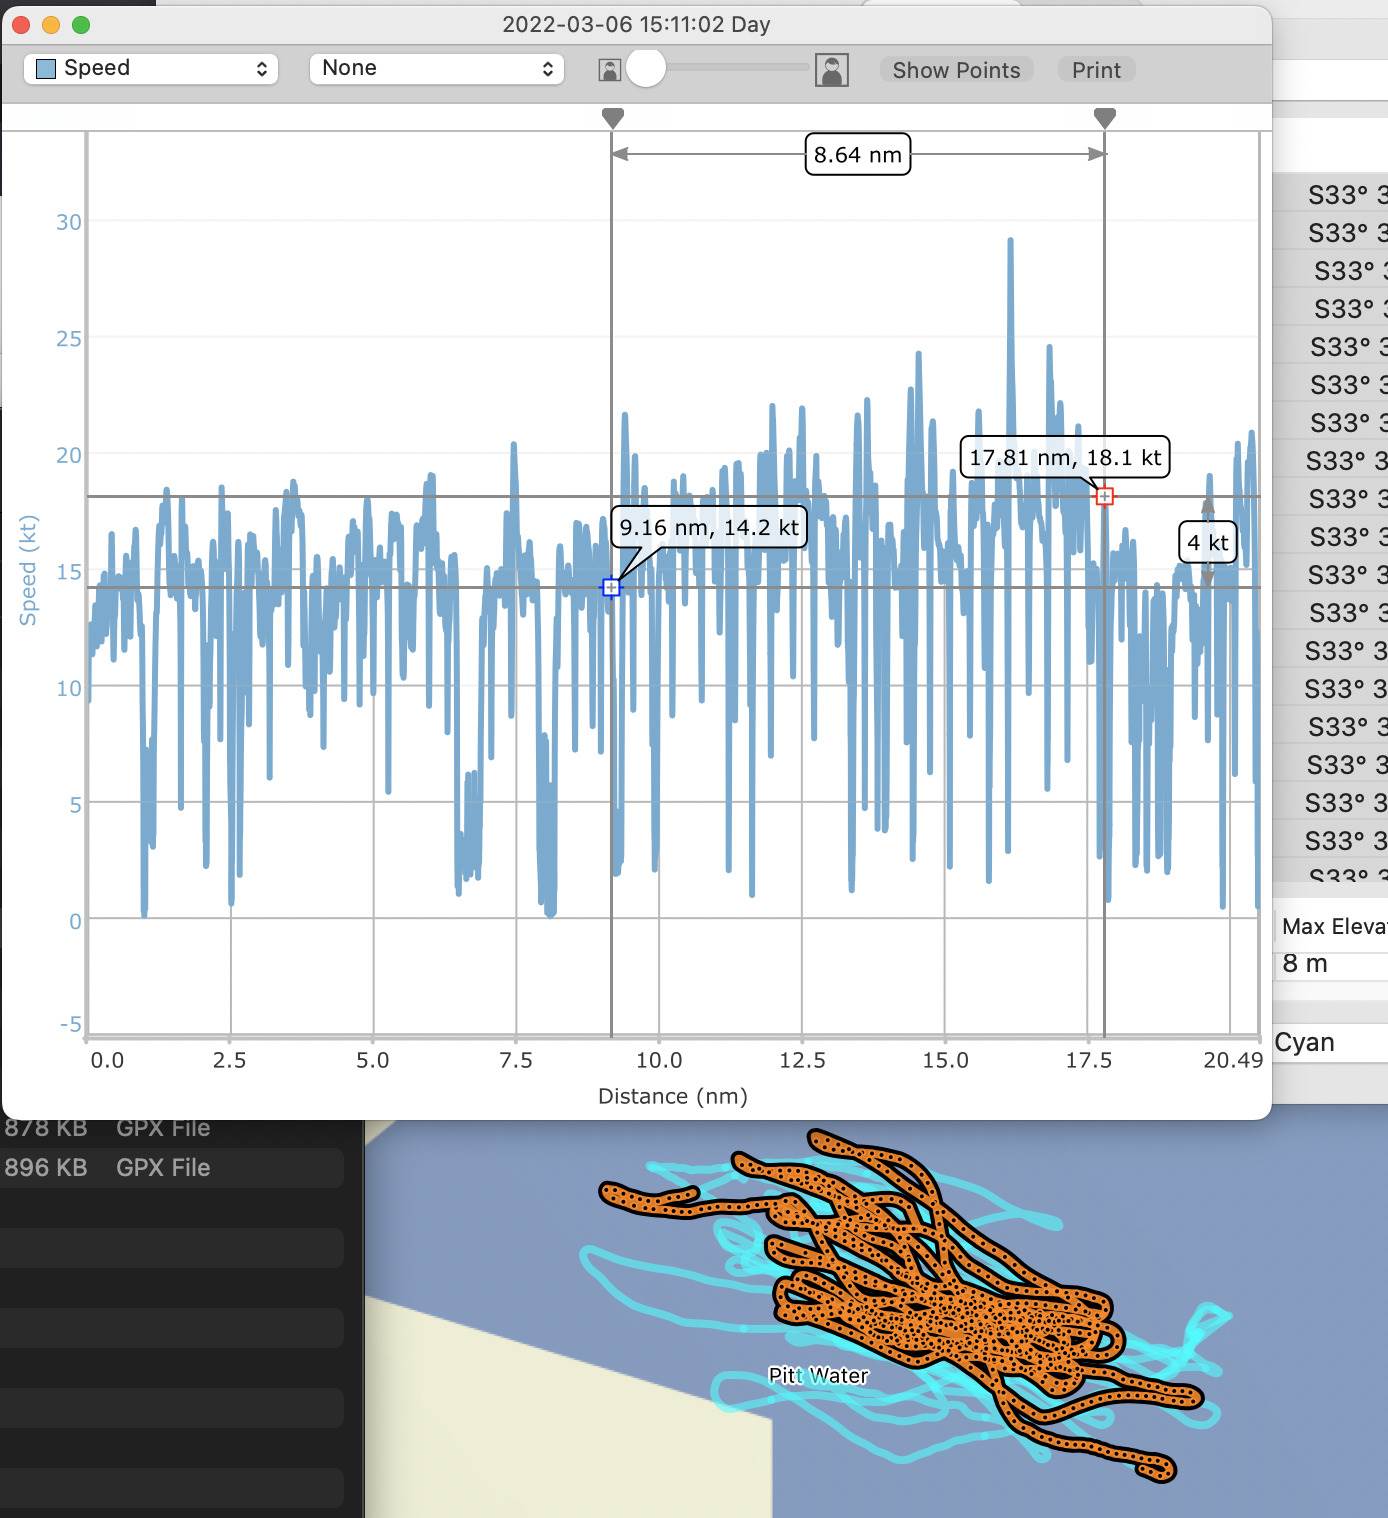Click the smoothing slider knob
1388x1518 pixels.
[646, 68]
